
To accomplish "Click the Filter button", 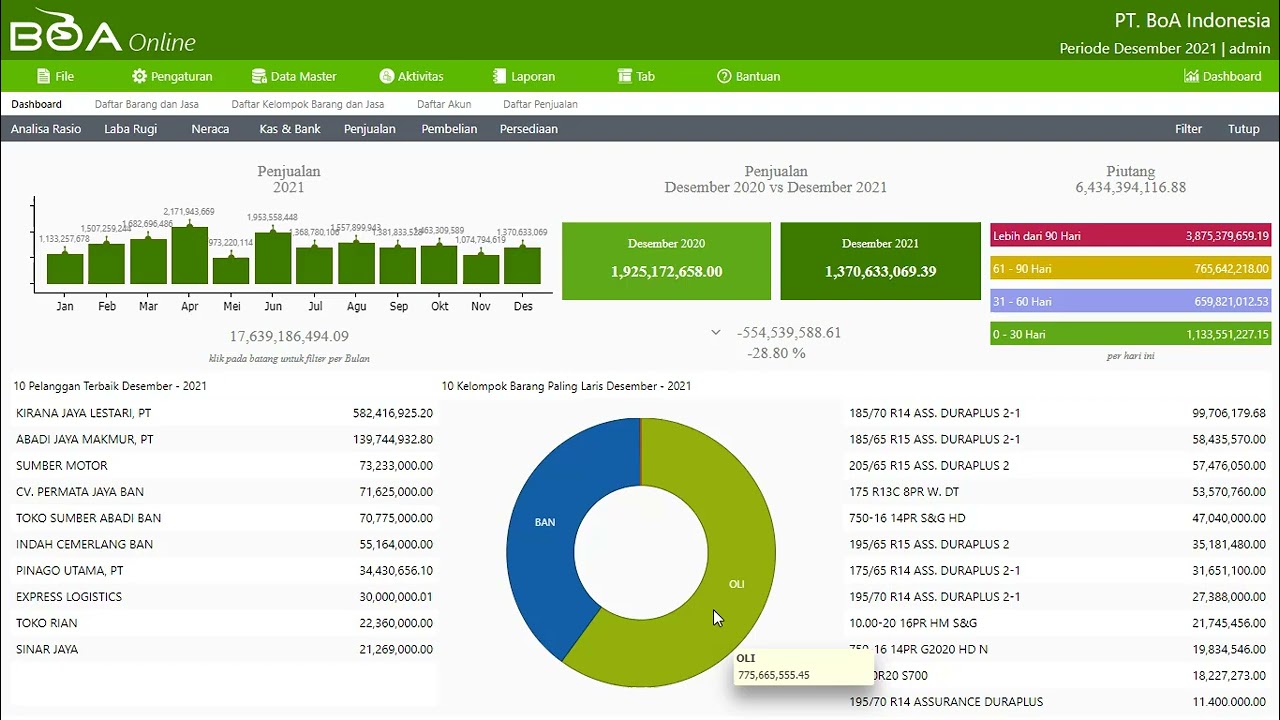I will tap(1189, 129).
